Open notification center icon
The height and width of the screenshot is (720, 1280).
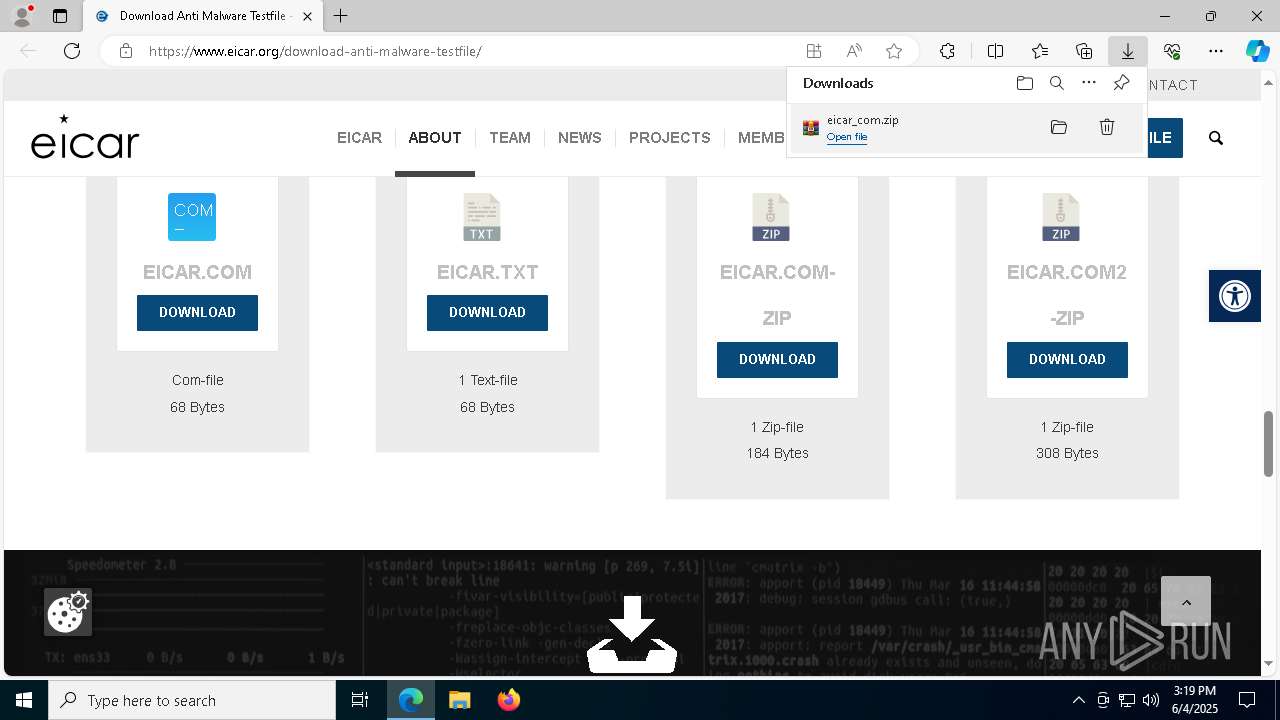click(x=1247, y=700)
